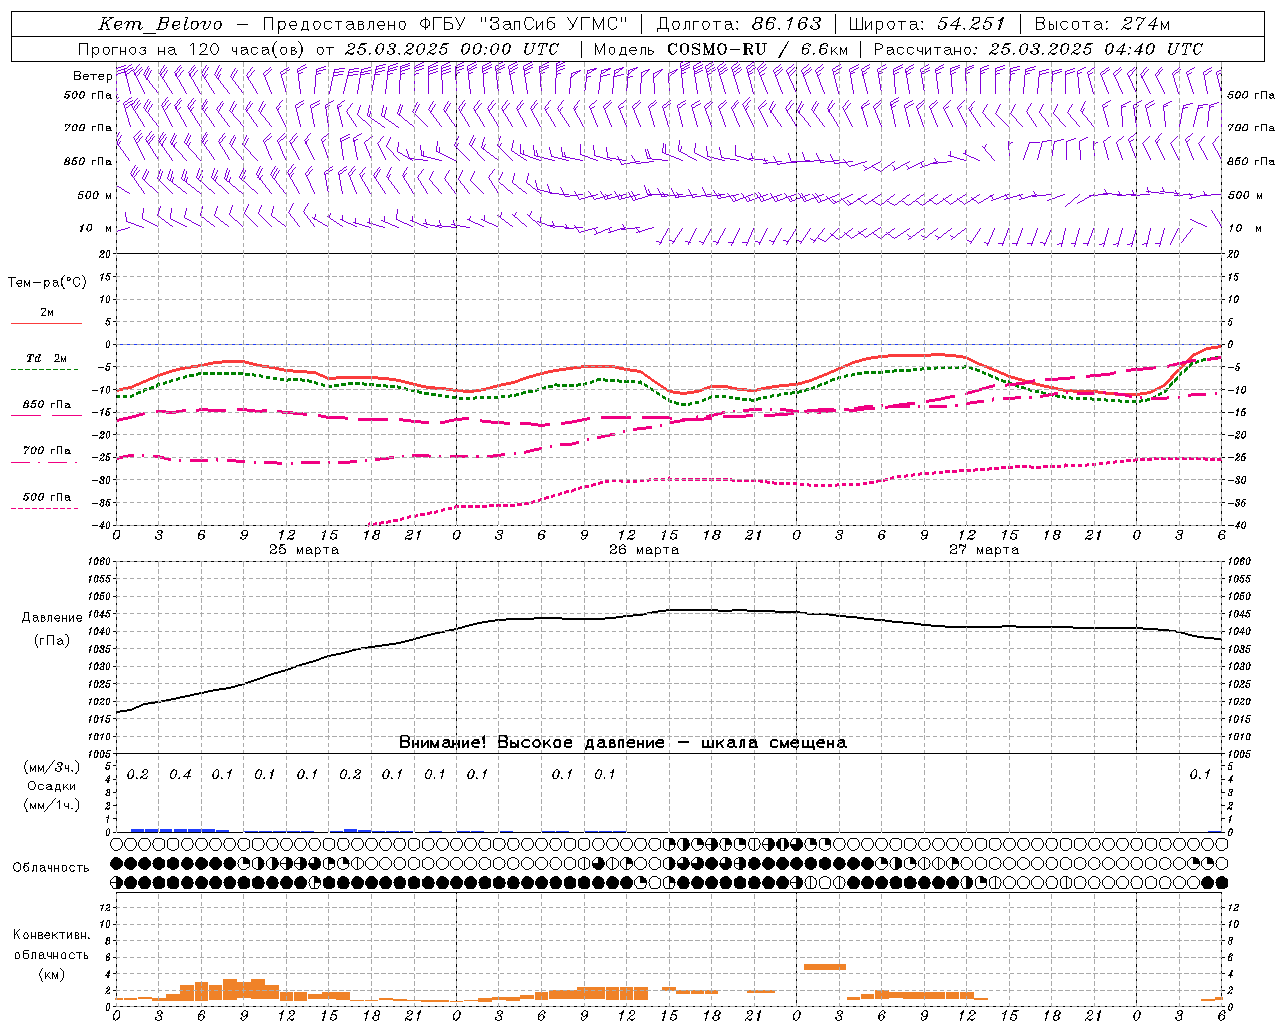This screenshot has width=1280, height=1024.
Task: Click the 27 марта date label
Action: [x=984, y=549]
